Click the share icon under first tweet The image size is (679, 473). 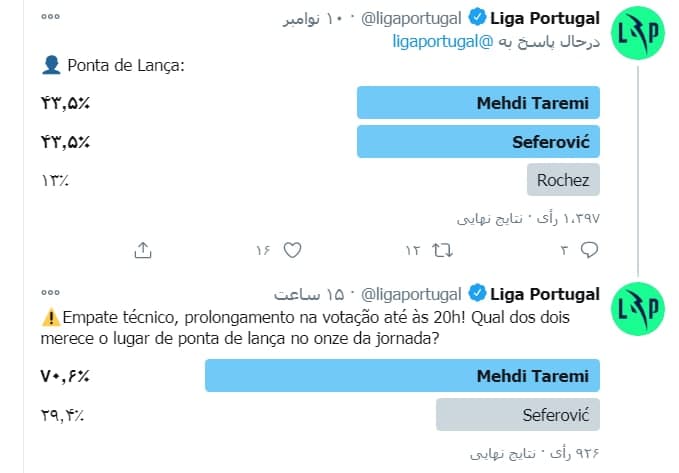click(143, 249)
